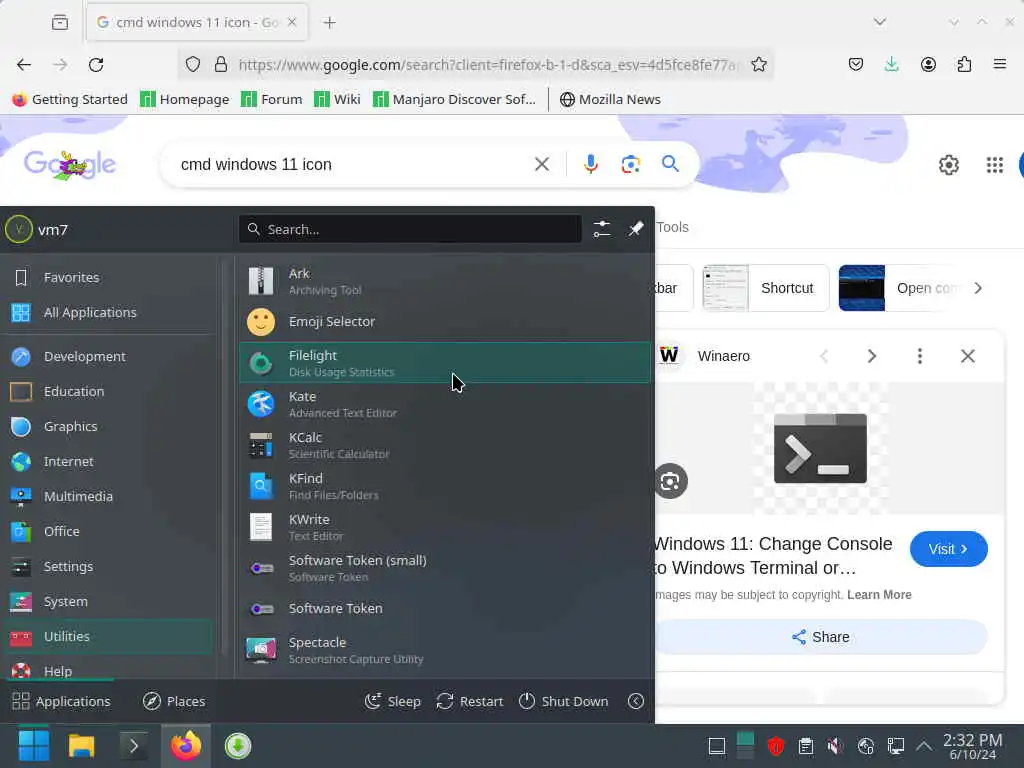
Task: Click the green download manager taskbar icon
Action: 238,746
